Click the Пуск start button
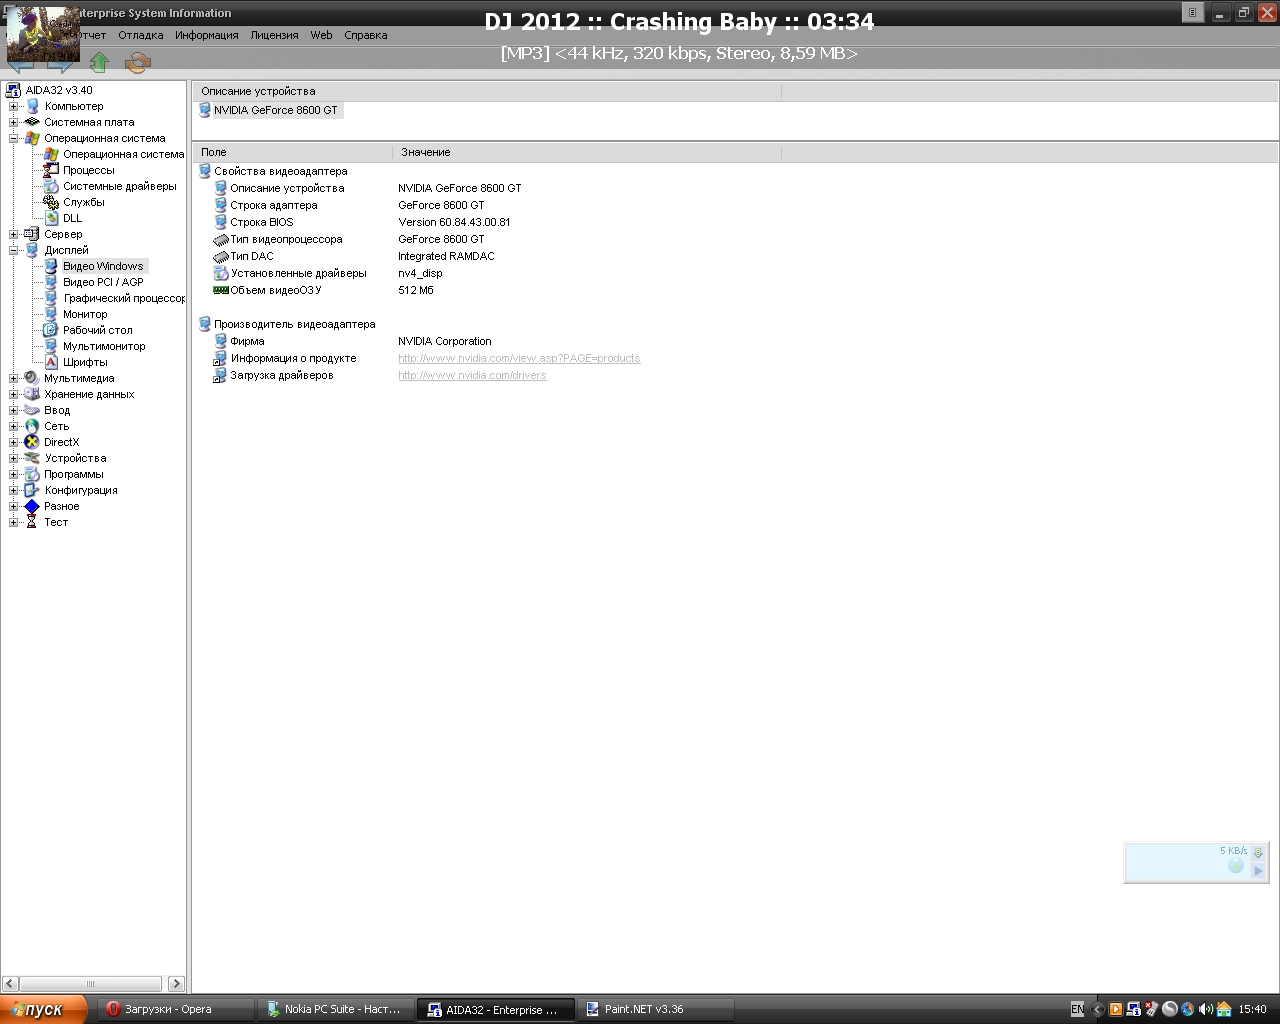This screenshot has height=1024, width=1280. coord(44,1009)
